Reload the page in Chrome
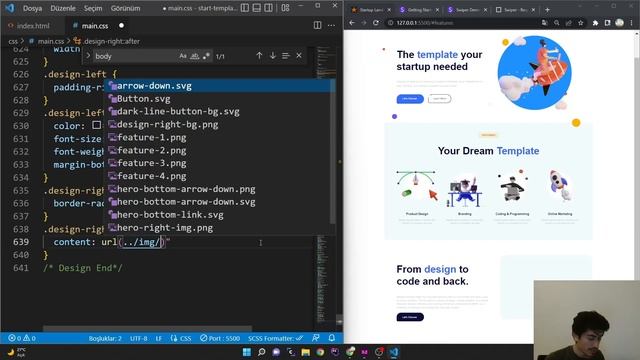The height and width of the screenshot is (360, 640). coord(376,23)
